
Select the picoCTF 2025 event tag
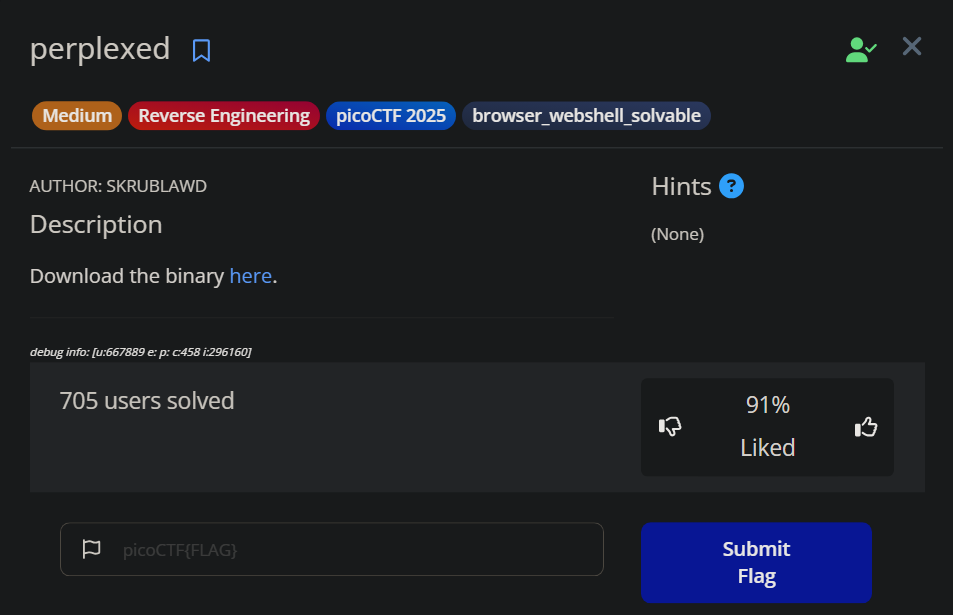pyautogui.click(x=390, y=115)
